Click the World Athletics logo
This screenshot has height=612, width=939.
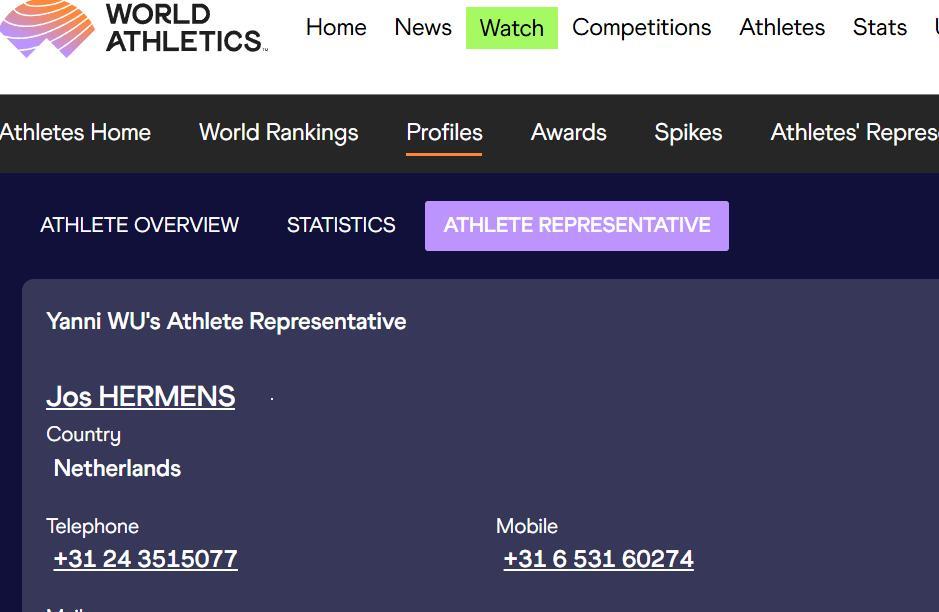point(135,27)
